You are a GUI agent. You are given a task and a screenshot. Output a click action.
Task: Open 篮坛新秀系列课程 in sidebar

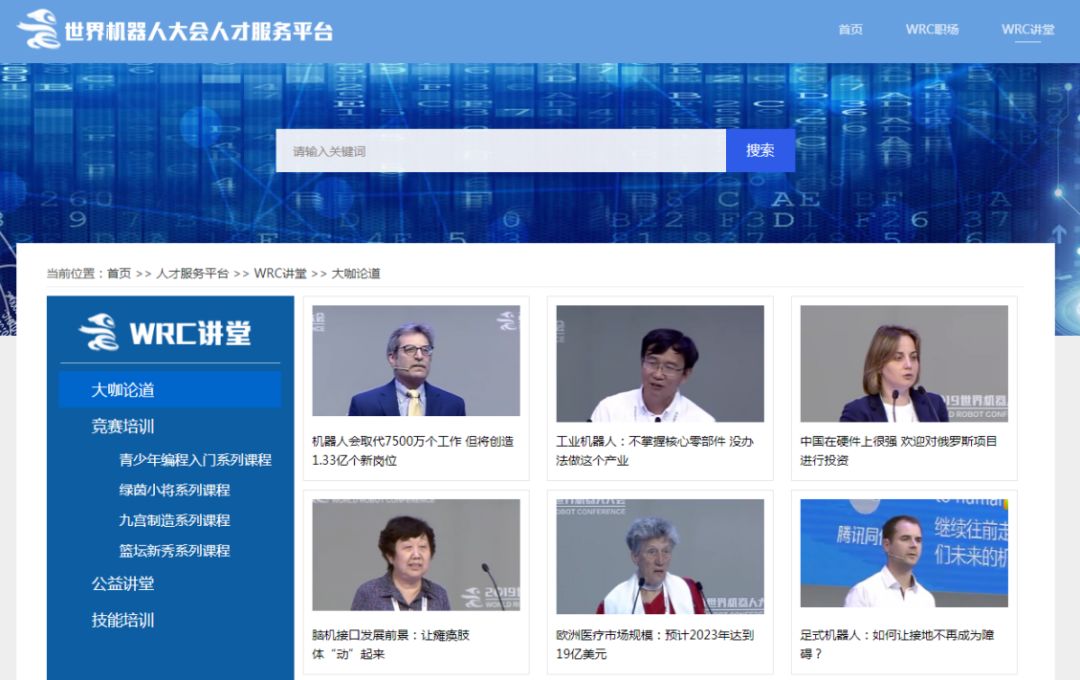tap(174, 550)
